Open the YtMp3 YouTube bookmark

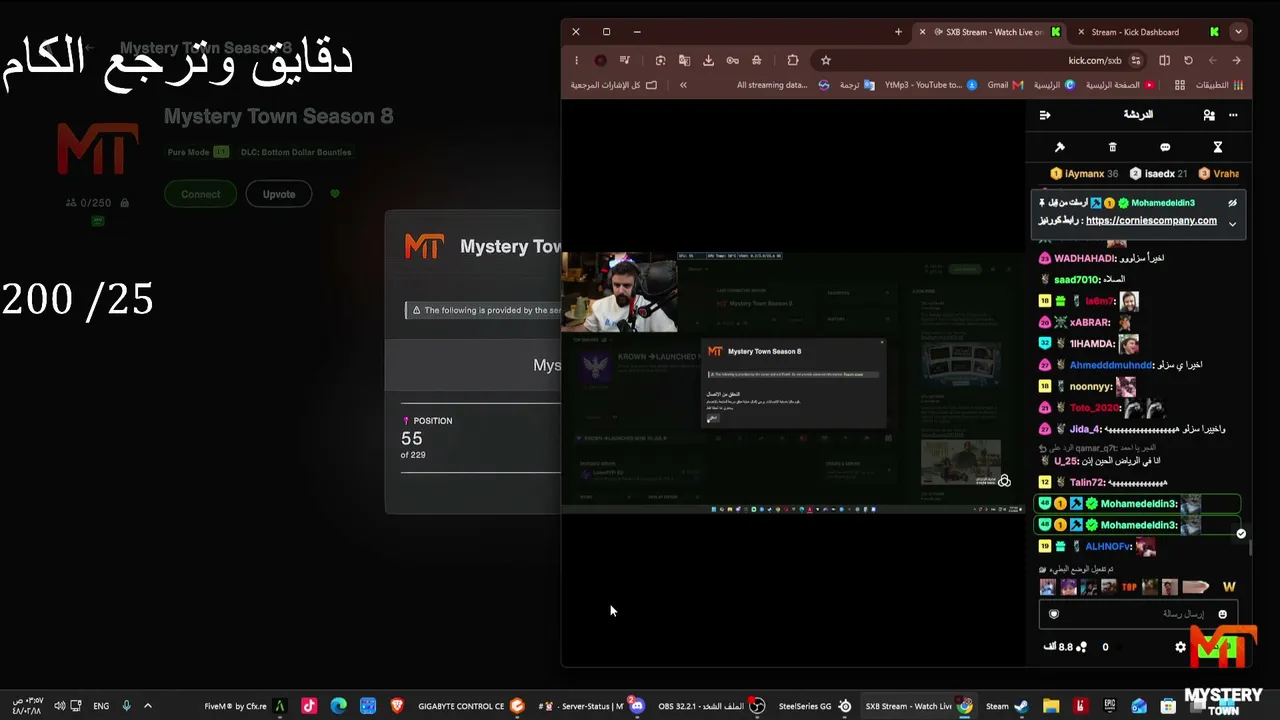click(x=931, y=85)
